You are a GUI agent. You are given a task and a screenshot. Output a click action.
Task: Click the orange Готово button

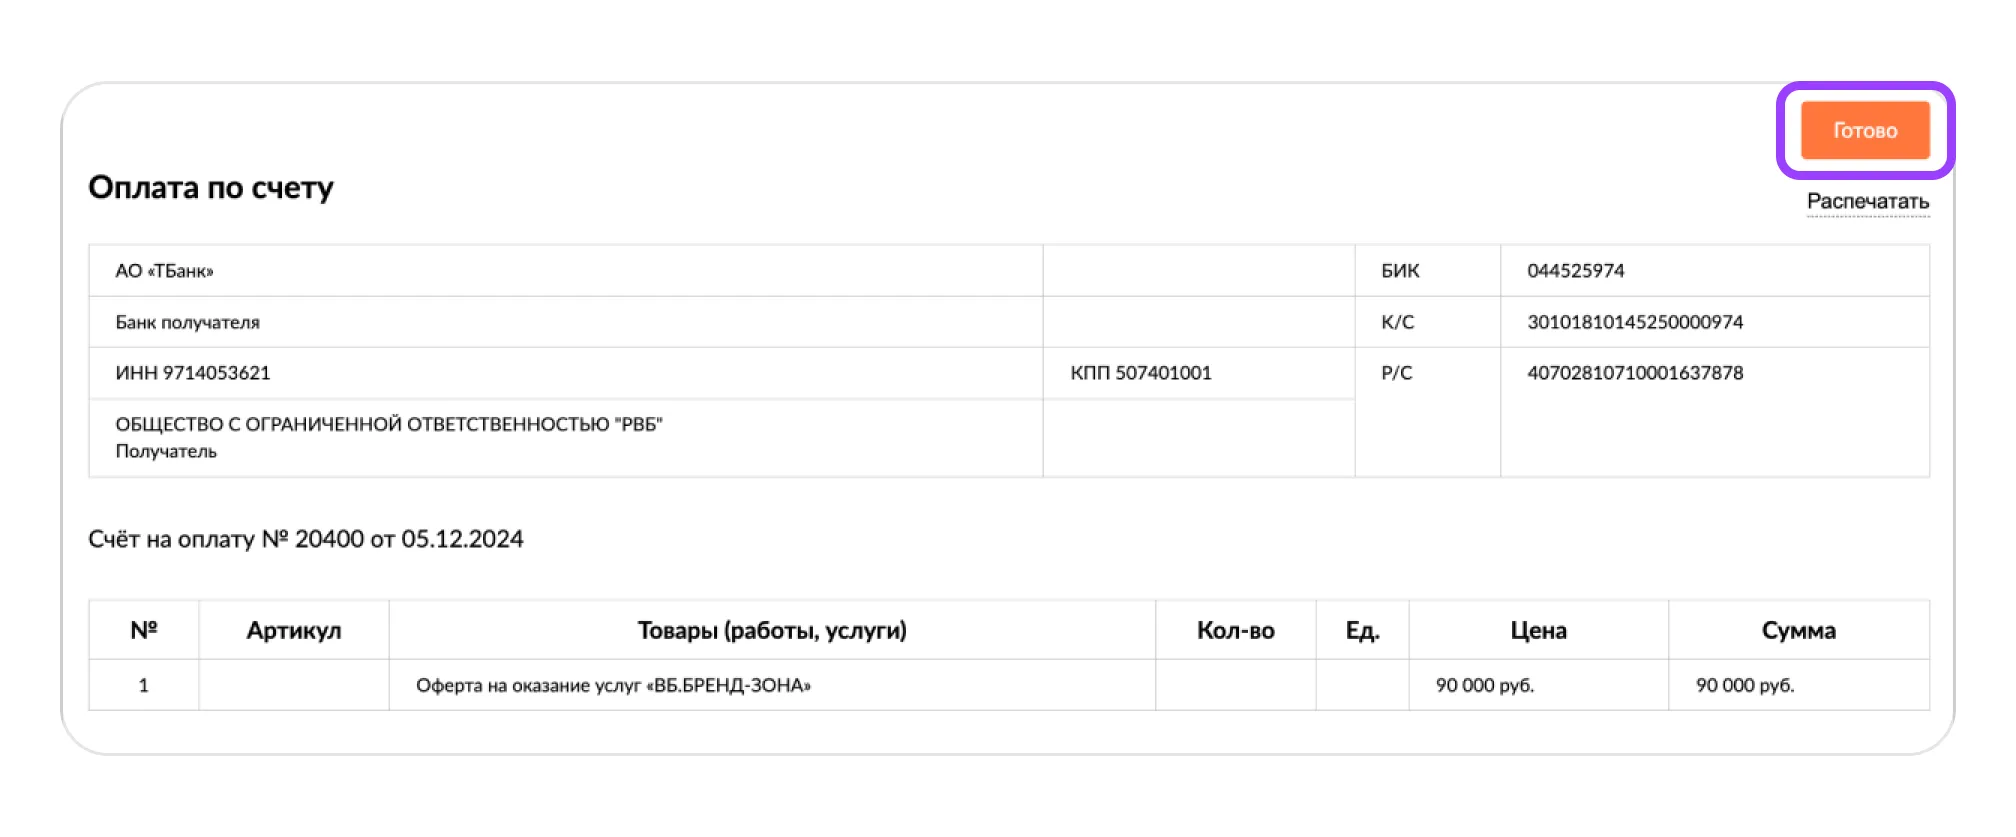[1865, 130]
